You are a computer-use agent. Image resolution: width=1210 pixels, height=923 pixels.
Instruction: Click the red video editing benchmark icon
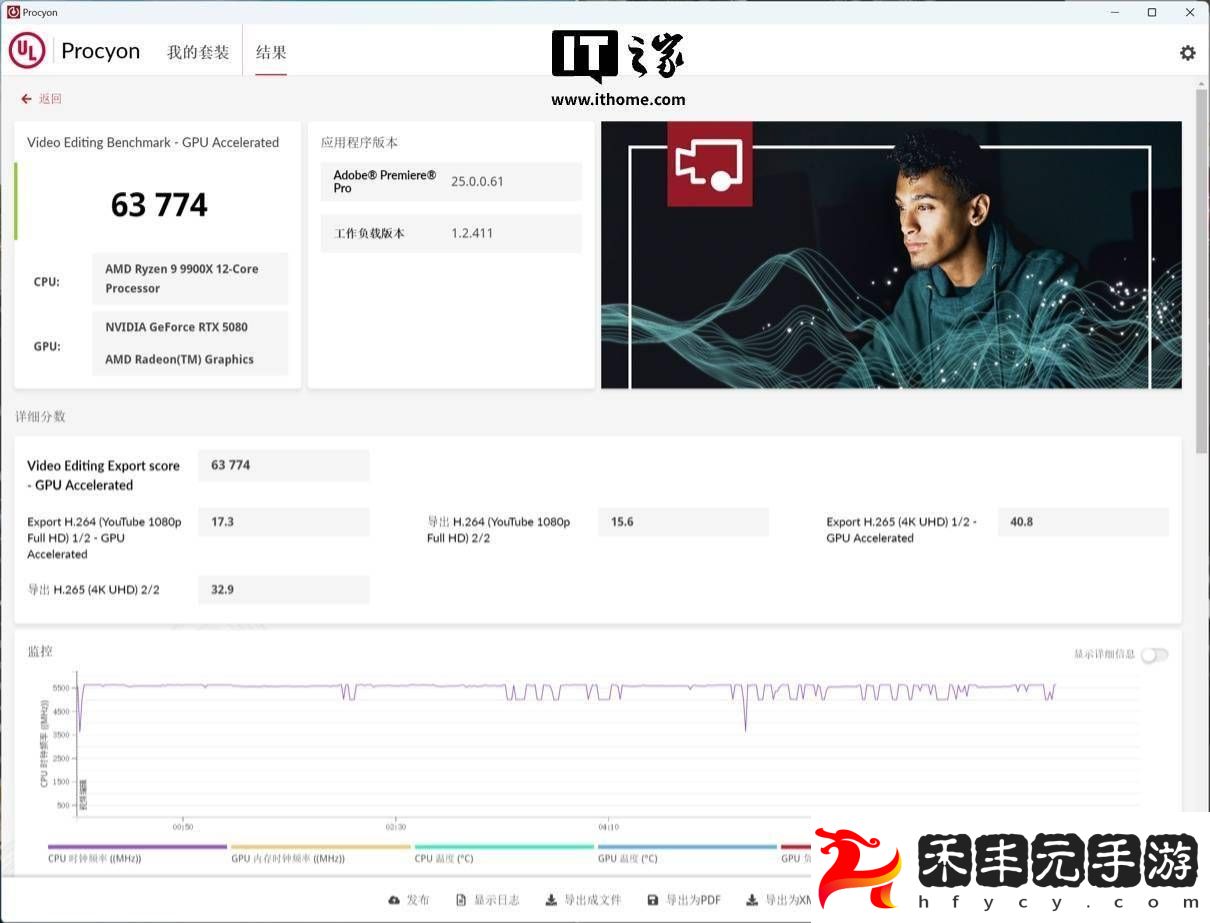click(x=709, y=164)
